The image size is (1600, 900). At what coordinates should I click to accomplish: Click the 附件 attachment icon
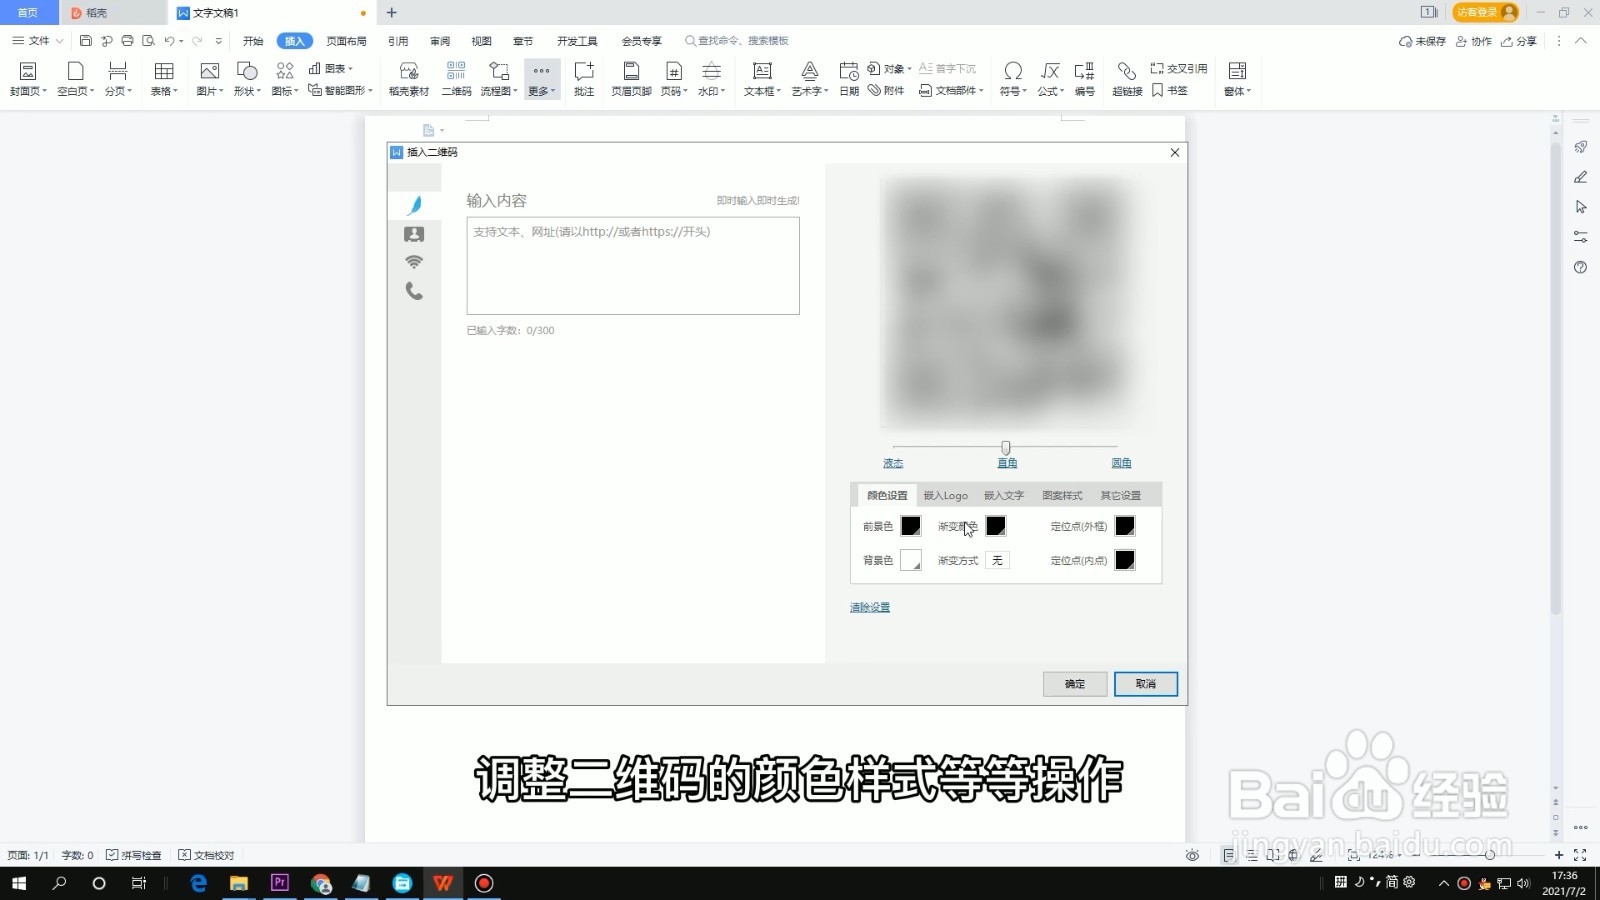(886, 90)
